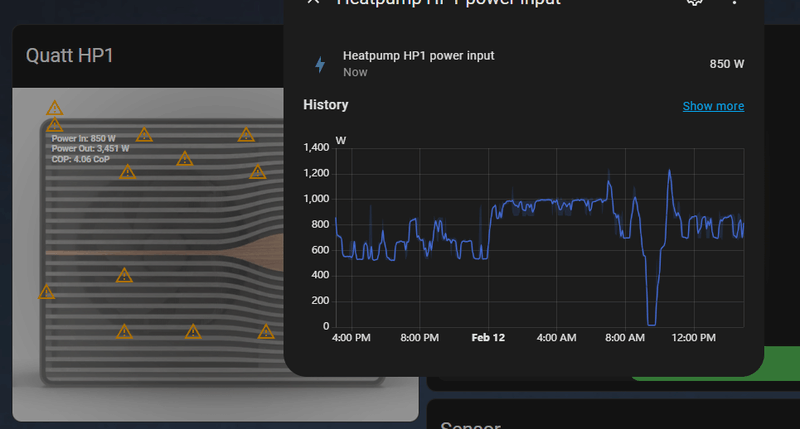Click the highest peak in the power graph
Screen dimensions: 800x429
(x=668, y=171)
